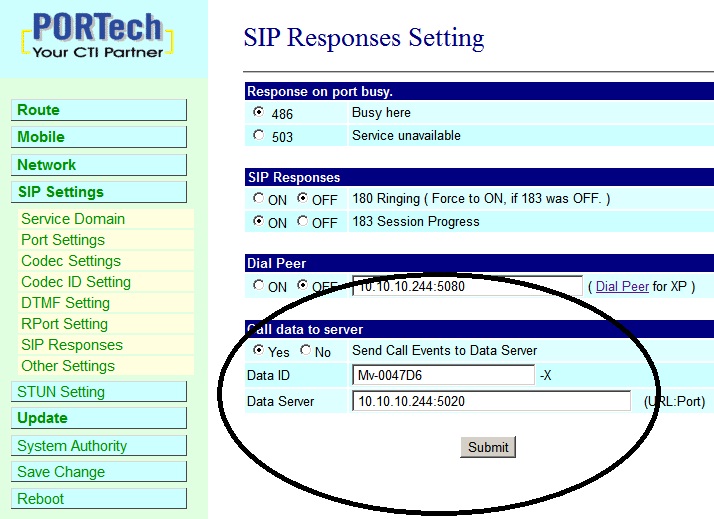Click the 'SIP Responses' section header
714x519 pixels.
[294, 177]
